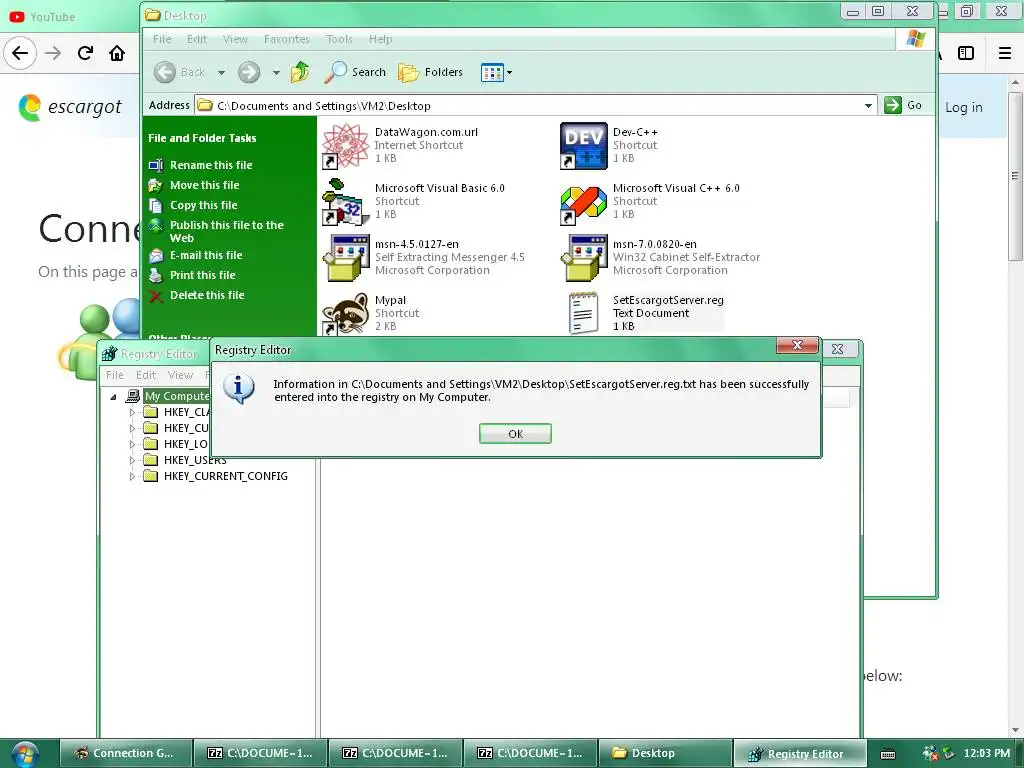Click the Windows flag logo in Explorer
Viewport: 1024px width, 768px height.
[x=915, y=39]
